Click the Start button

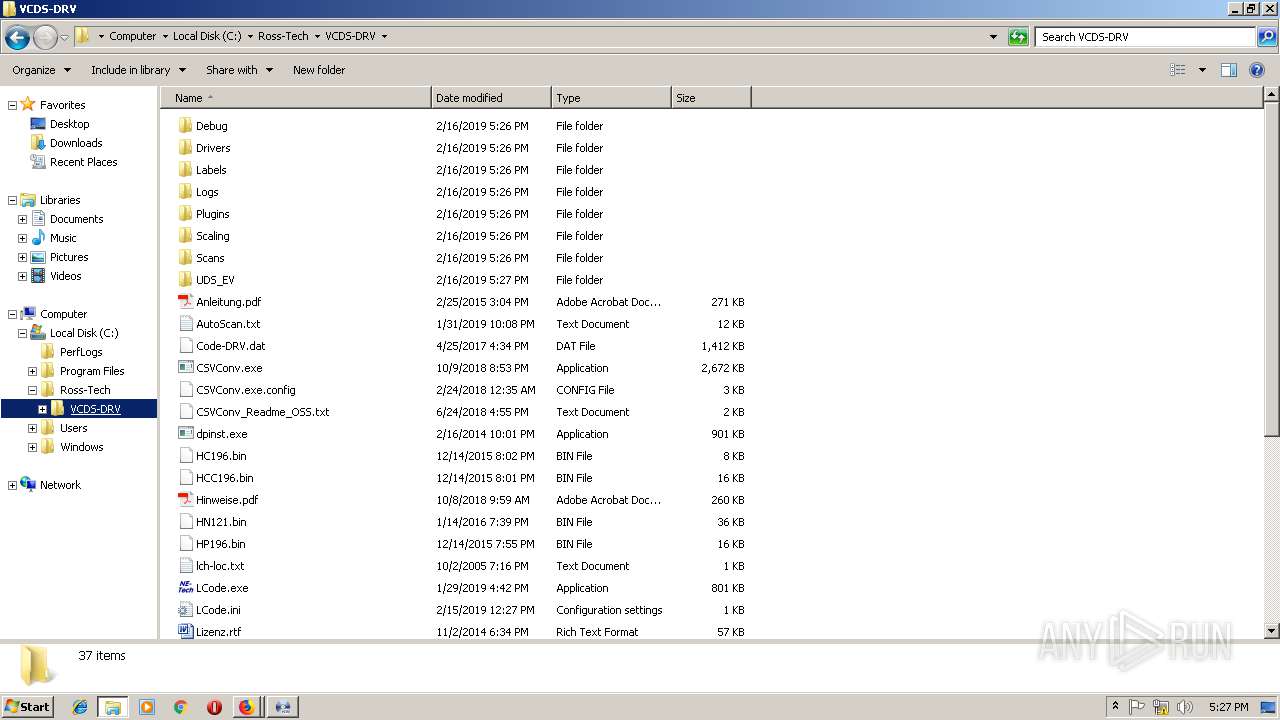[27, 707]
